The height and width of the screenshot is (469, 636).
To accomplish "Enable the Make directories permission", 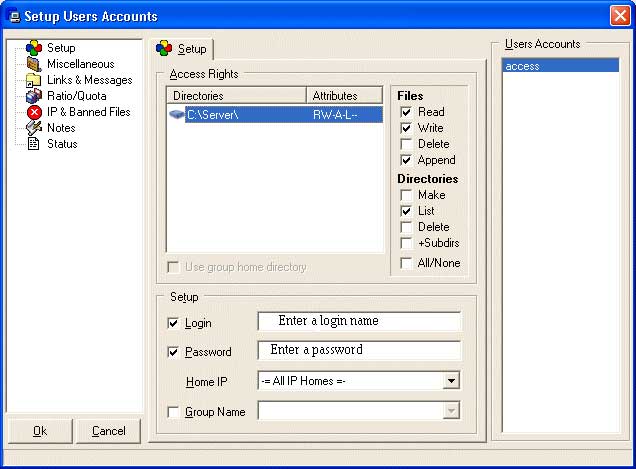I will click(x=406, y=195).
